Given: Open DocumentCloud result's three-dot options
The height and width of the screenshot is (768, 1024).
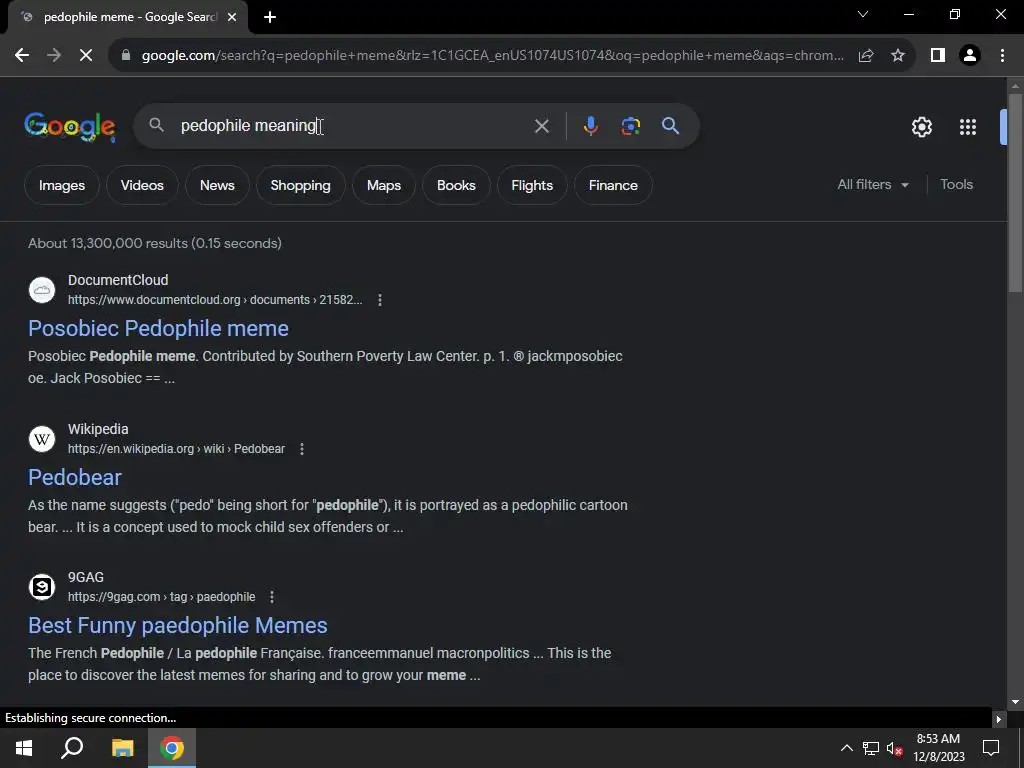Looking at the screenshot, I should (380, 300).
